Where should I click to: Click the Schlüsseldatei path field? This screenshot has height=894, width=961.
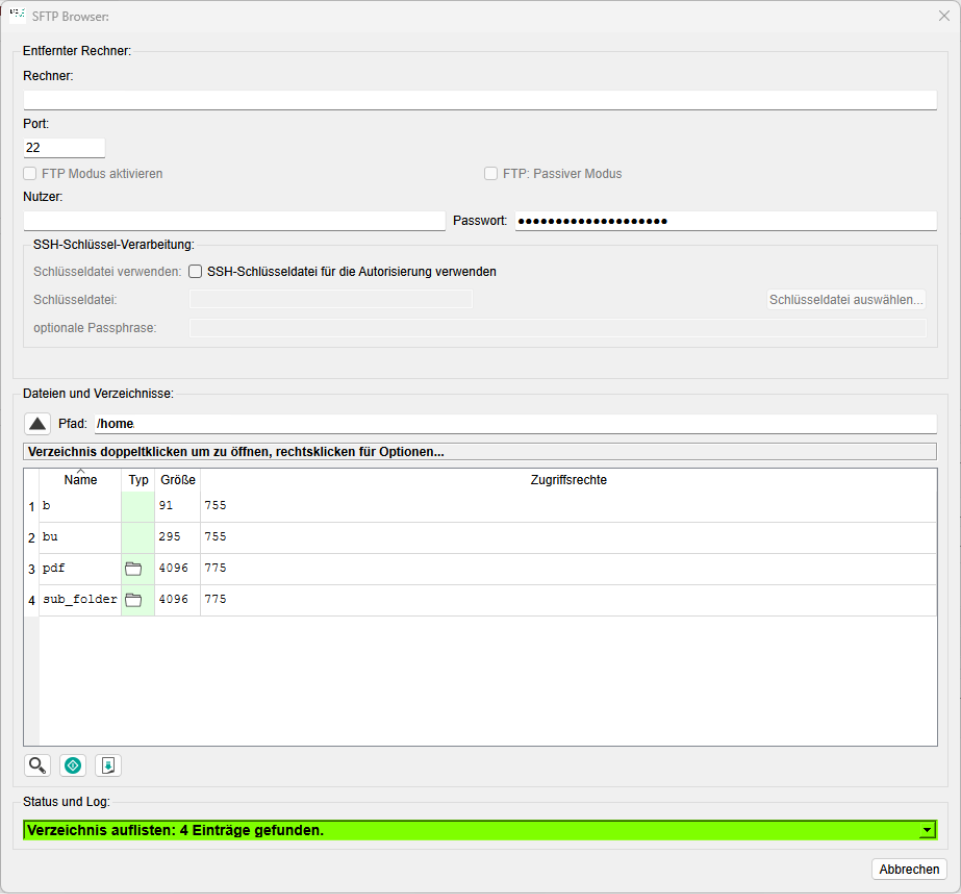click(x=331, y=300)
